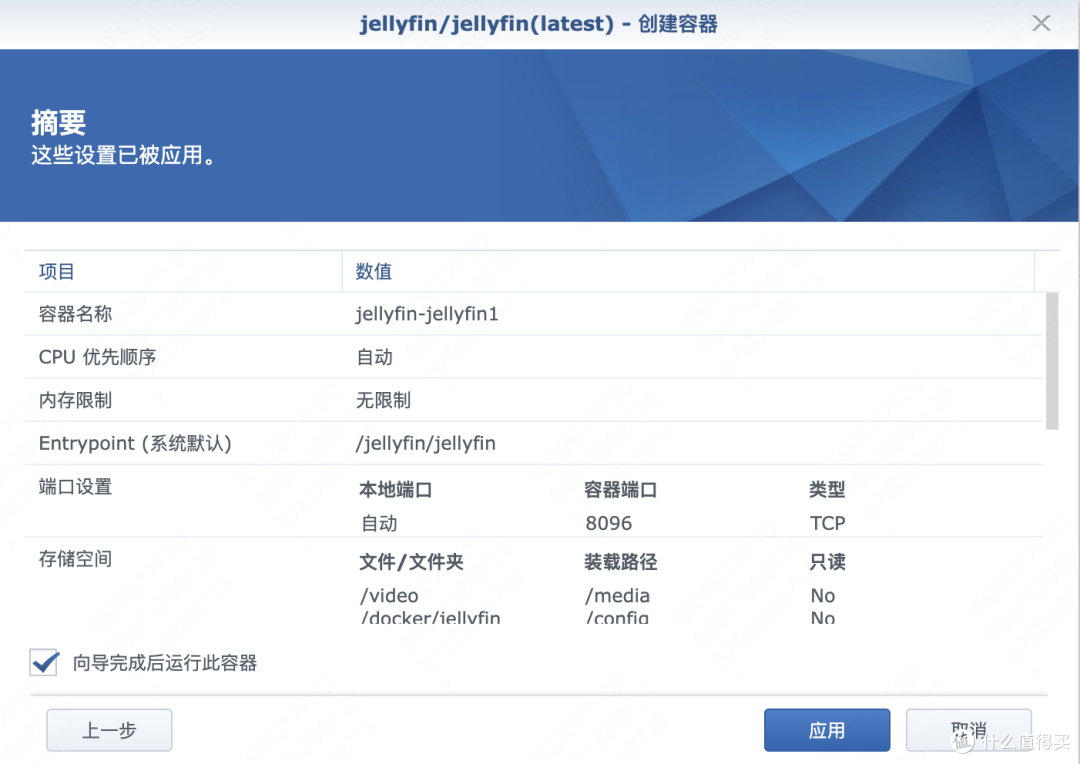Select the CPU 优先顺序 row label
1080x764 pixels.
(97, 357)
